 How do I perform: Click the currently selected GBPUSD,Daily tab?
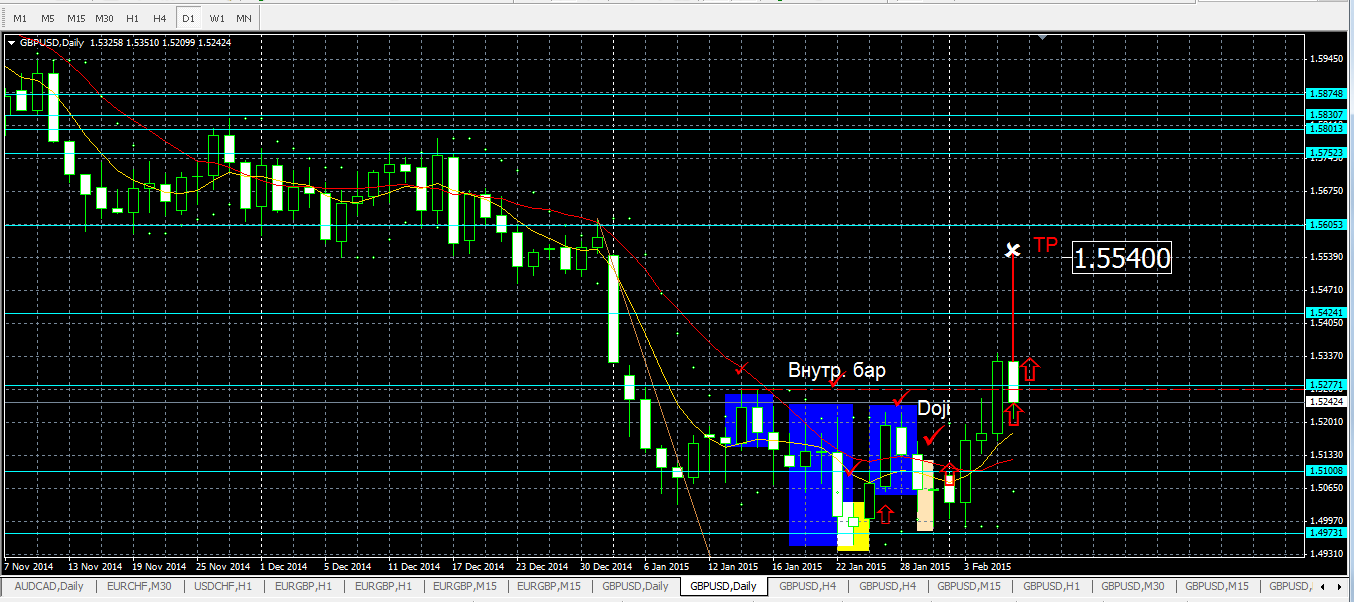[x=722, y=586]
